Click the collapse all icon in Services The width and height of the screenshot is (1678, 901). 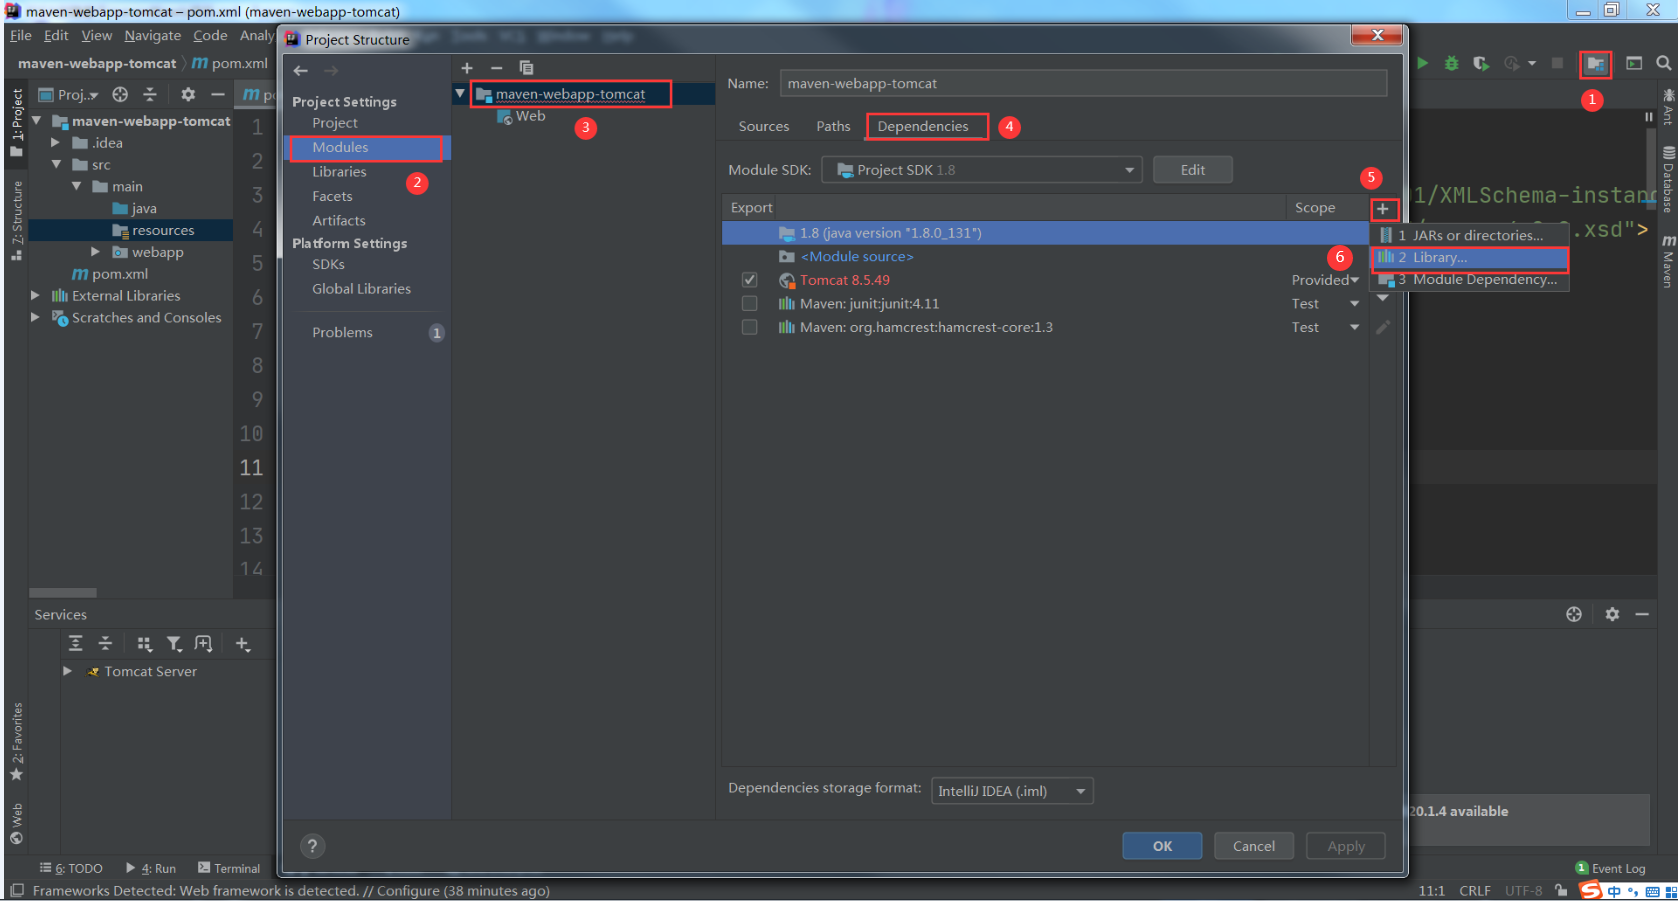(x=105, y=644)
